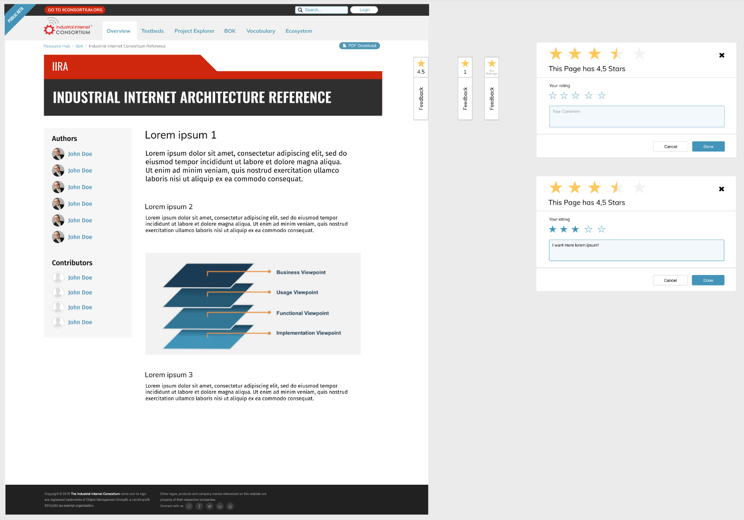Click Cancel in the empty-comment rating dialog

(x=670, y=147)
